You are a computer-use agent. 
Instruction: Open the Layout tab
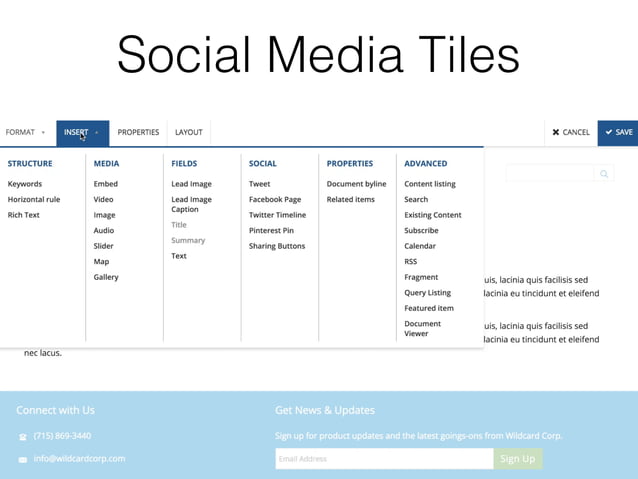tap(189, 132)
